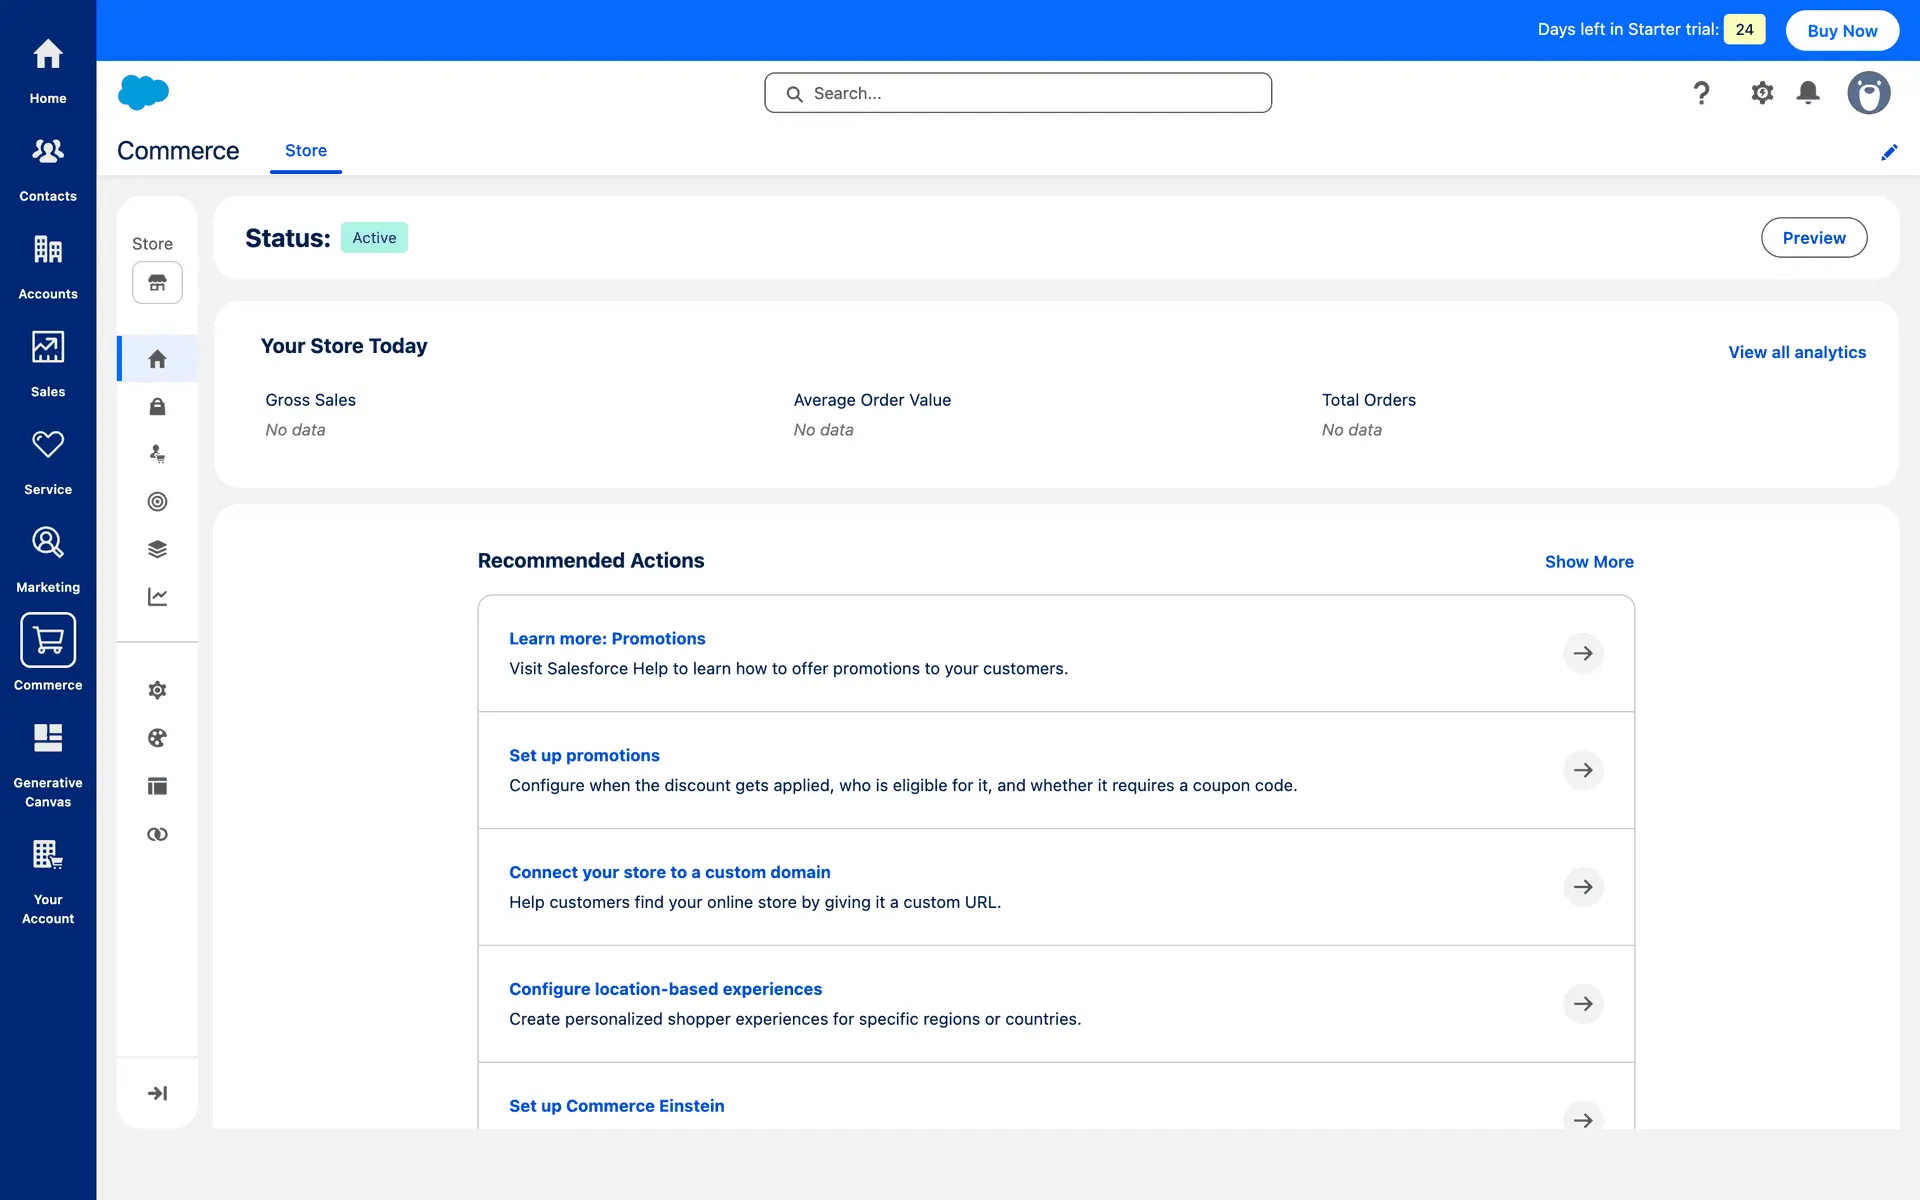This screenshot has height=1200, width=1920.
Task: Open the stacked layers icon in store sidebar
Action: (x=157, y=549)
